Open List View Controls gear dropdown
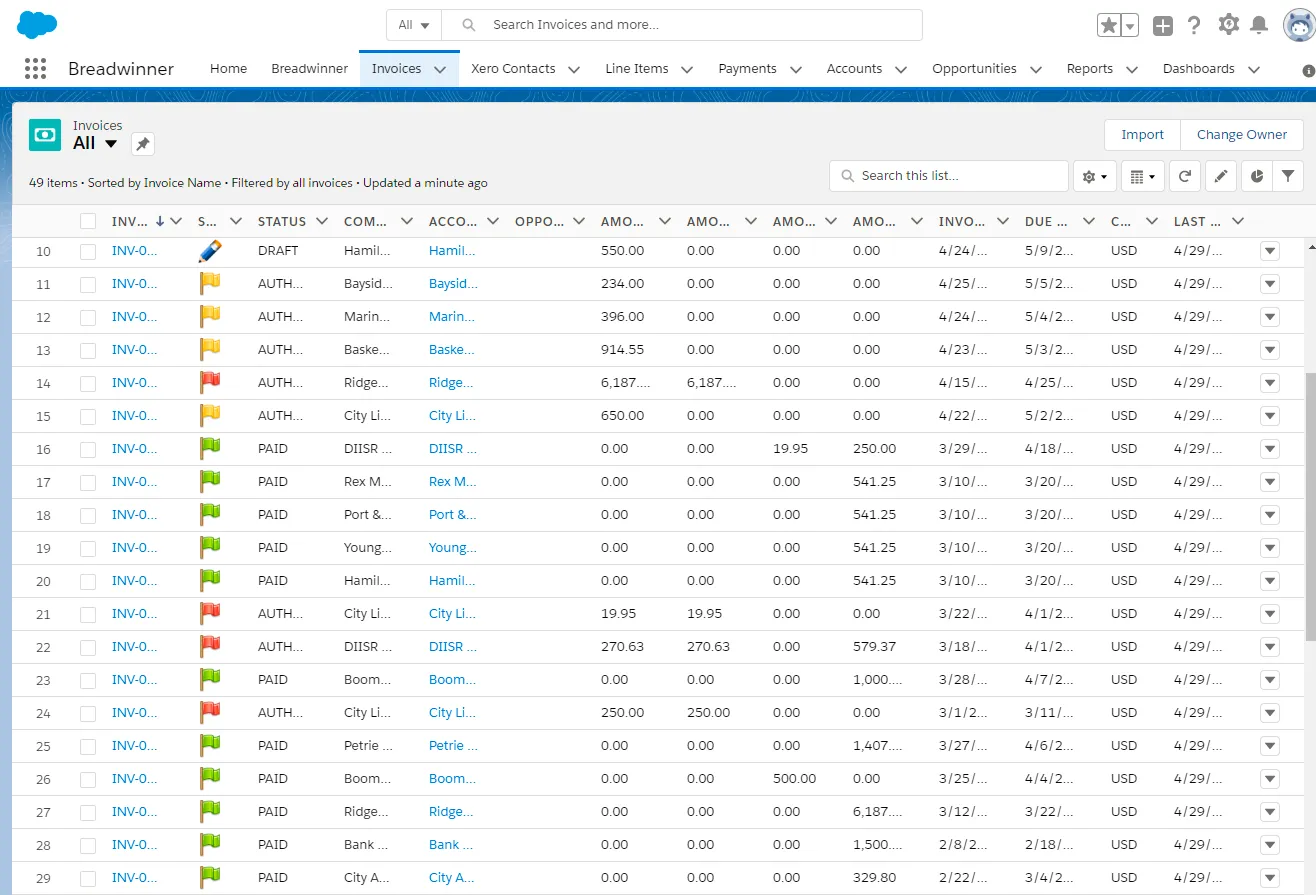This screenshot has width=1316, height=895. (x=1094, y=176)
